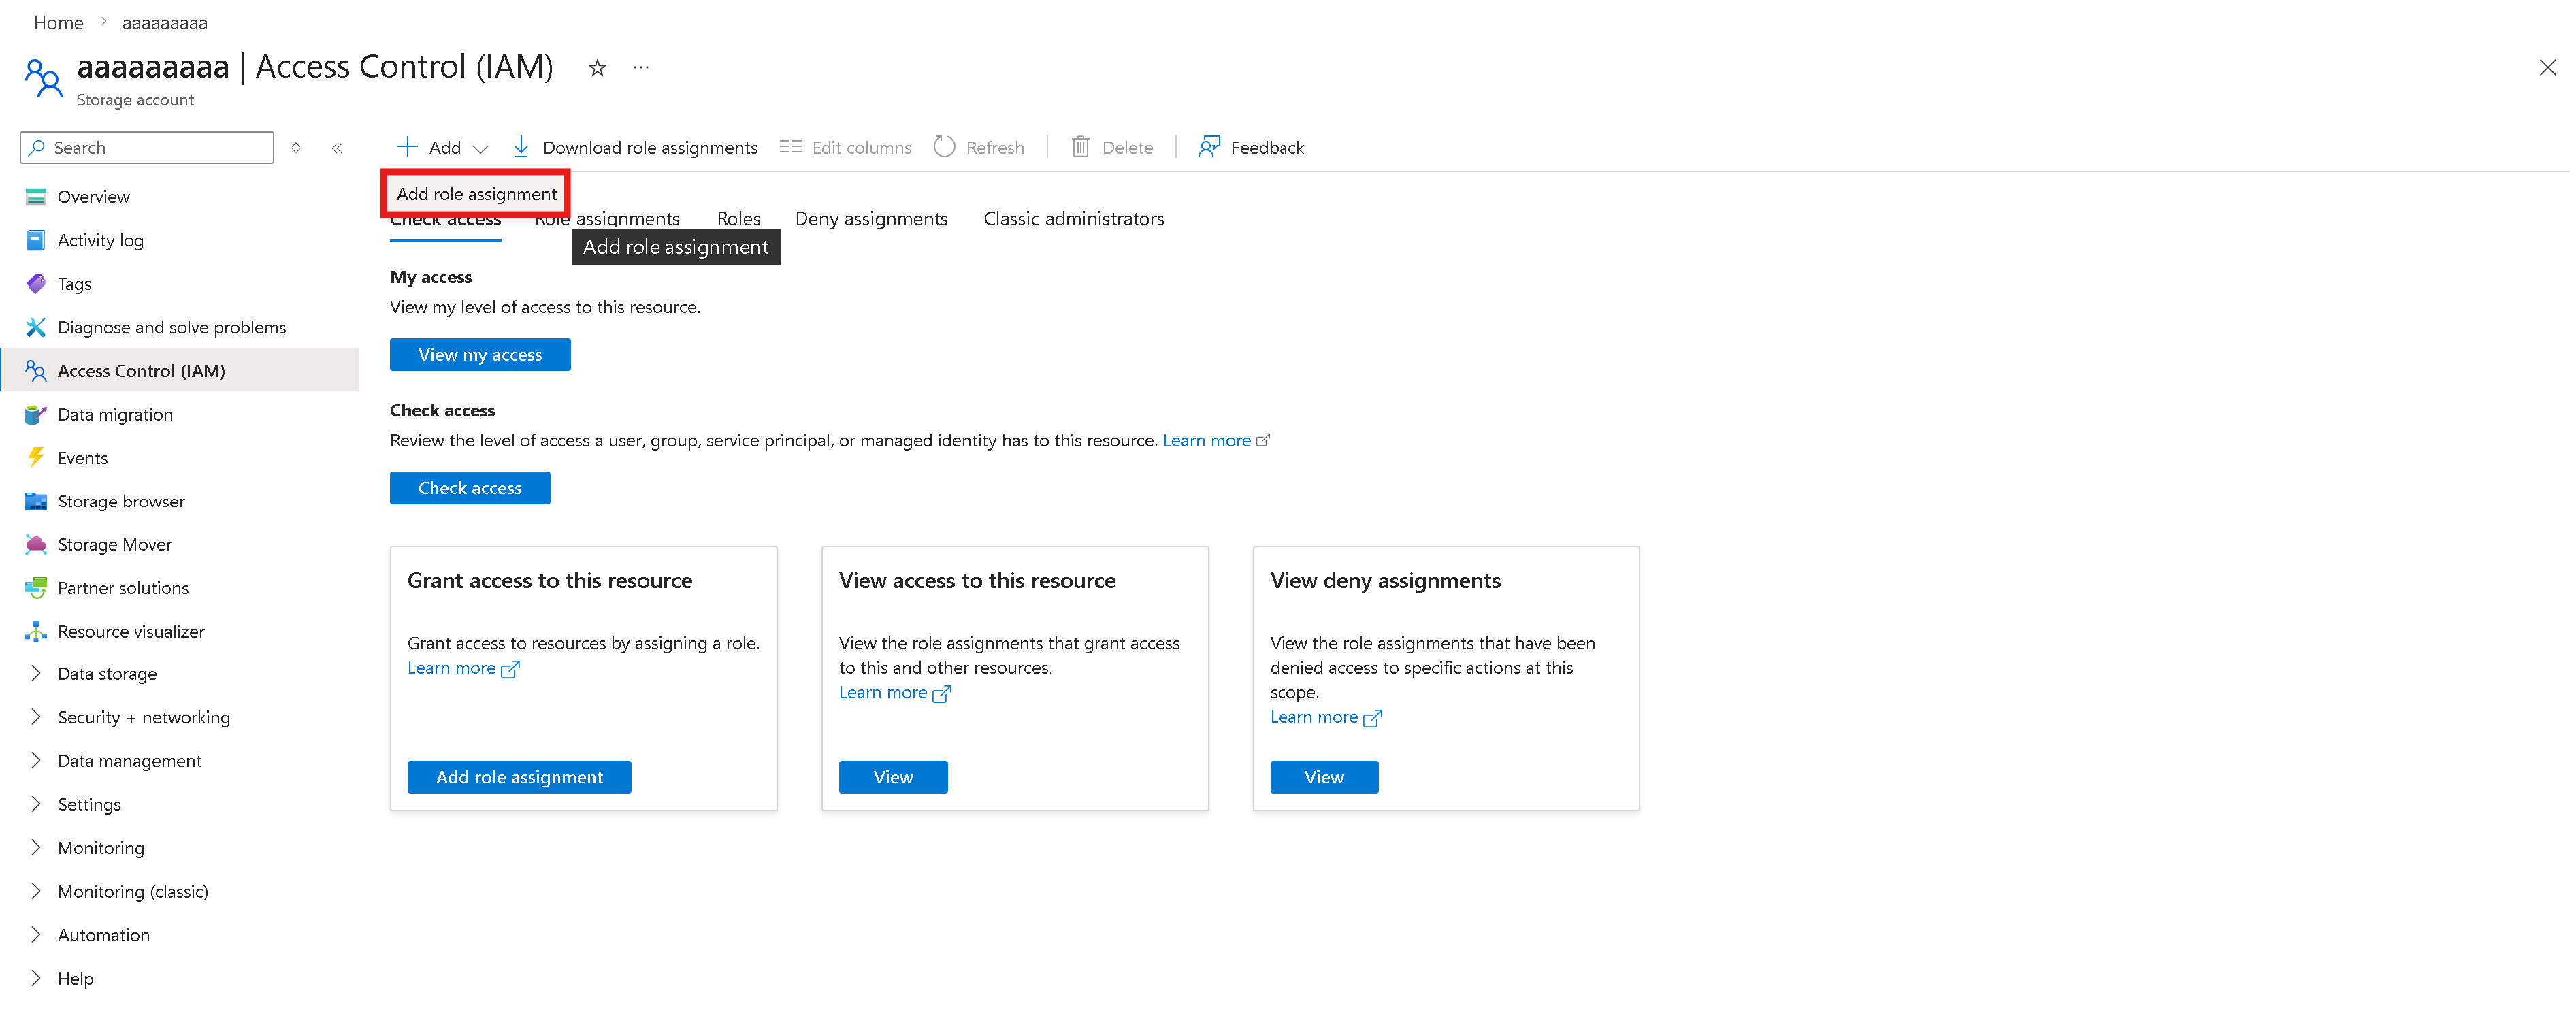Viewport: 2576px width, 1014px height.
Task: Click the blue Check access button
Action: (x=469, y=488)
